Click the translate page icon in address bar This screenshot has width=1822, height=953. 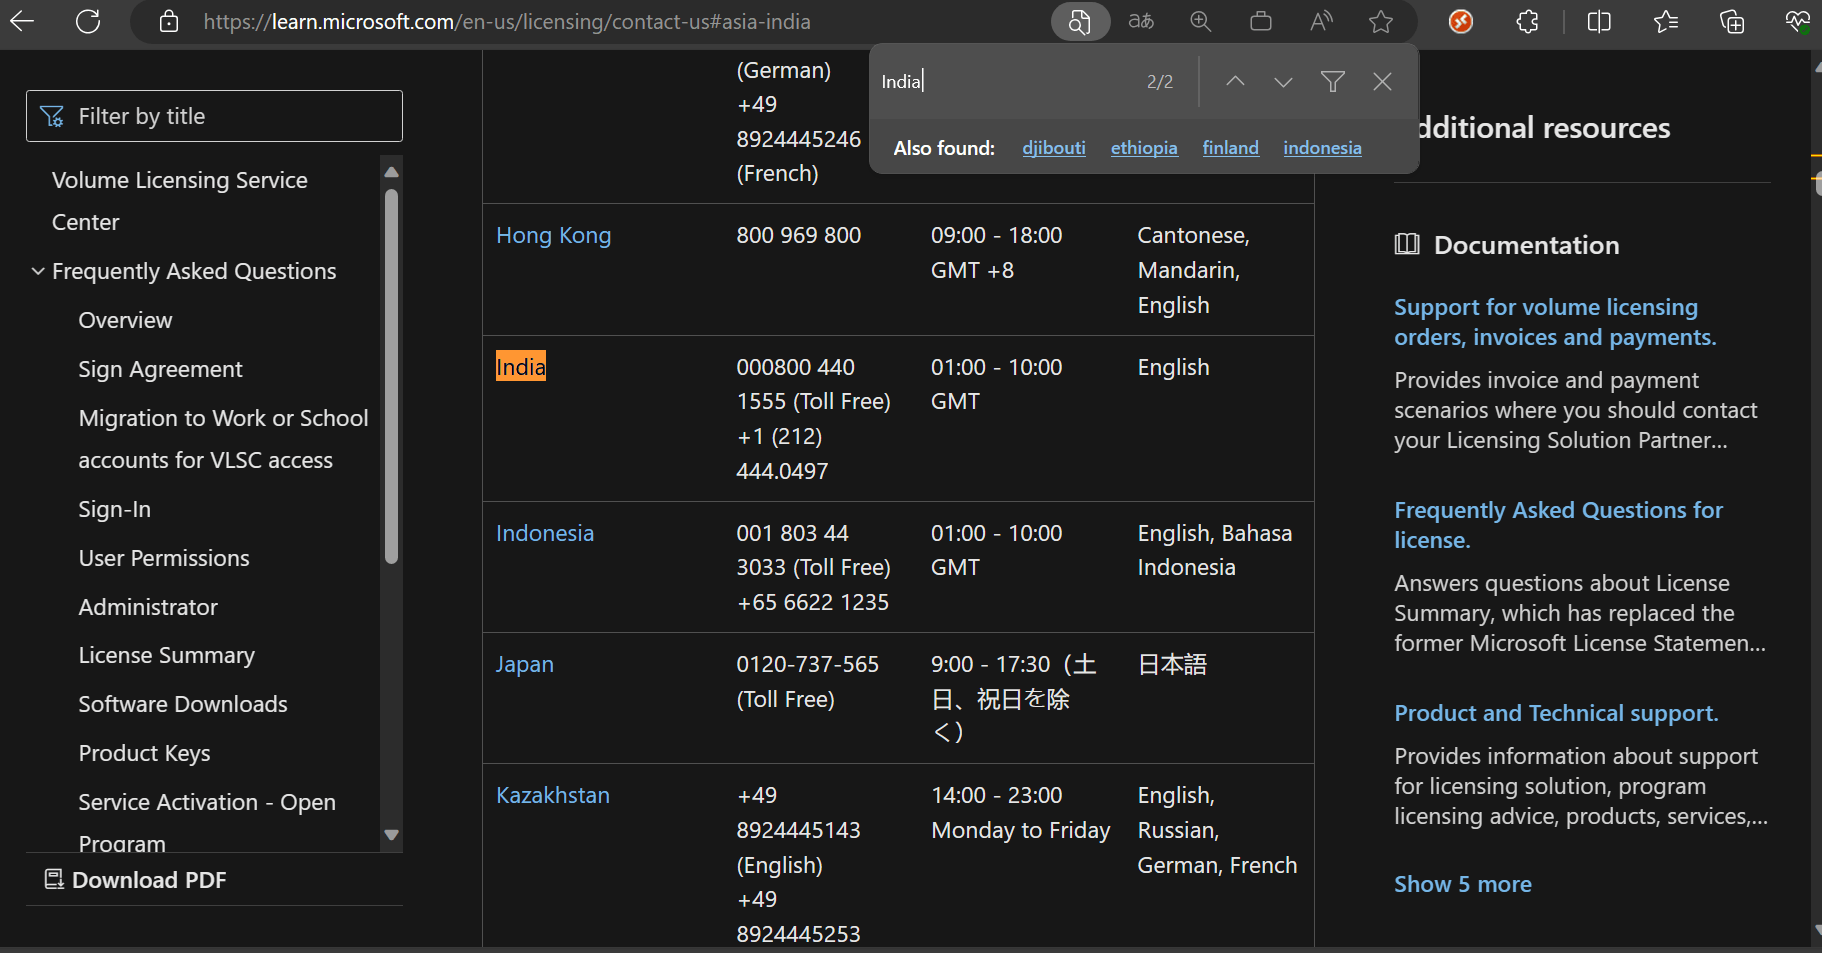click(1141, 21)
